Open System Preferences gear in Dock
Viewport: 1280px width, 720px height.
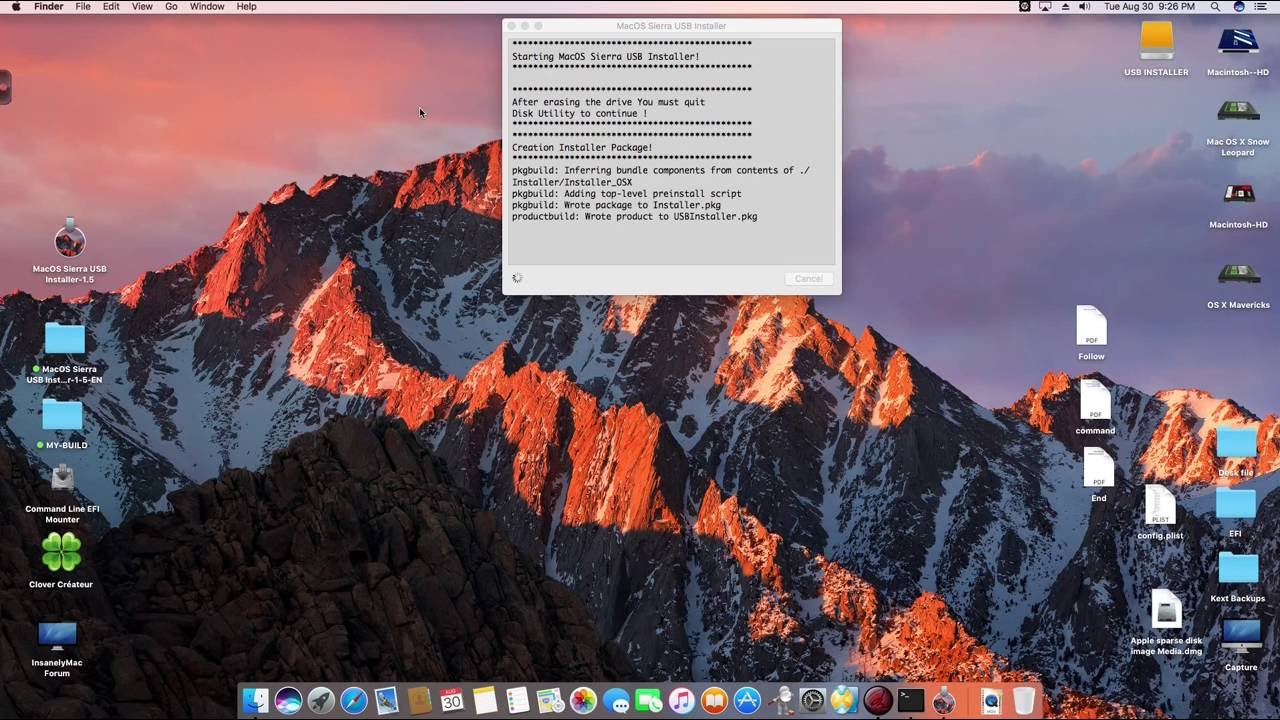(812, 701)
